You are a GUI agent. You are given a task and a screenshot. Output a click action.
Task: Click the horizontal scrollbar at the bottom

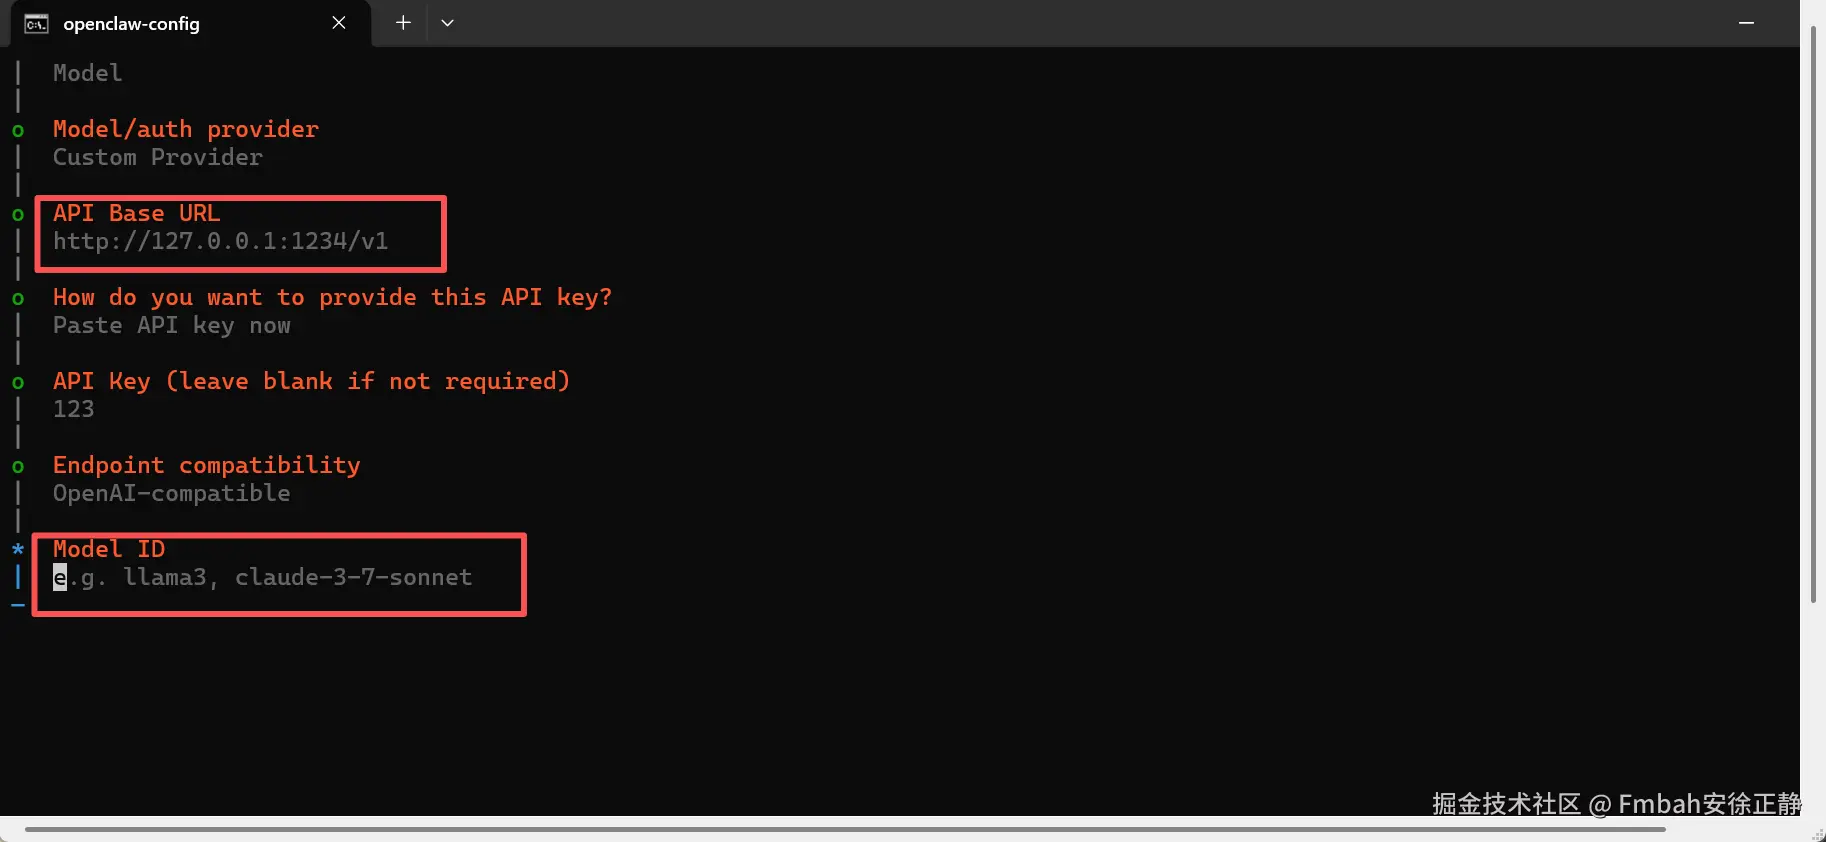coord(845,829)
